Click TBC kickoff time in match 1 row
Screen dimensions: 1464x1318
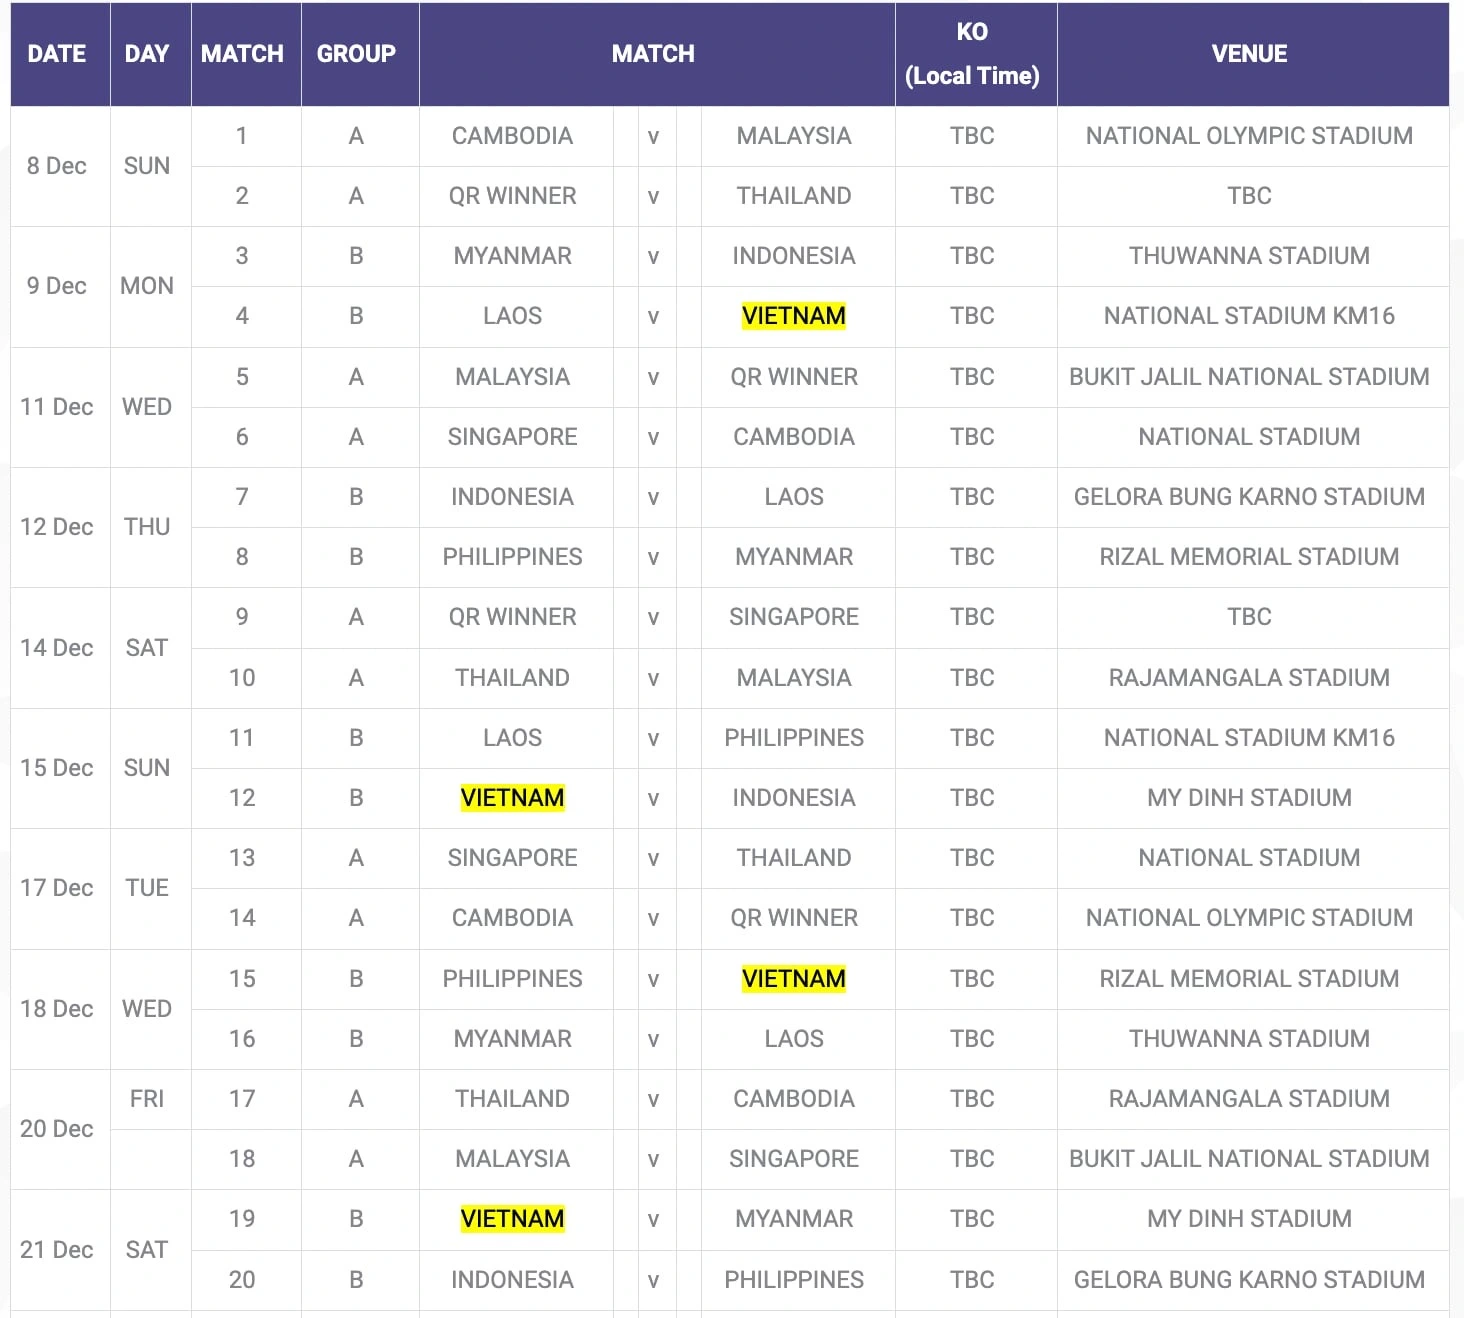(972, 136)
